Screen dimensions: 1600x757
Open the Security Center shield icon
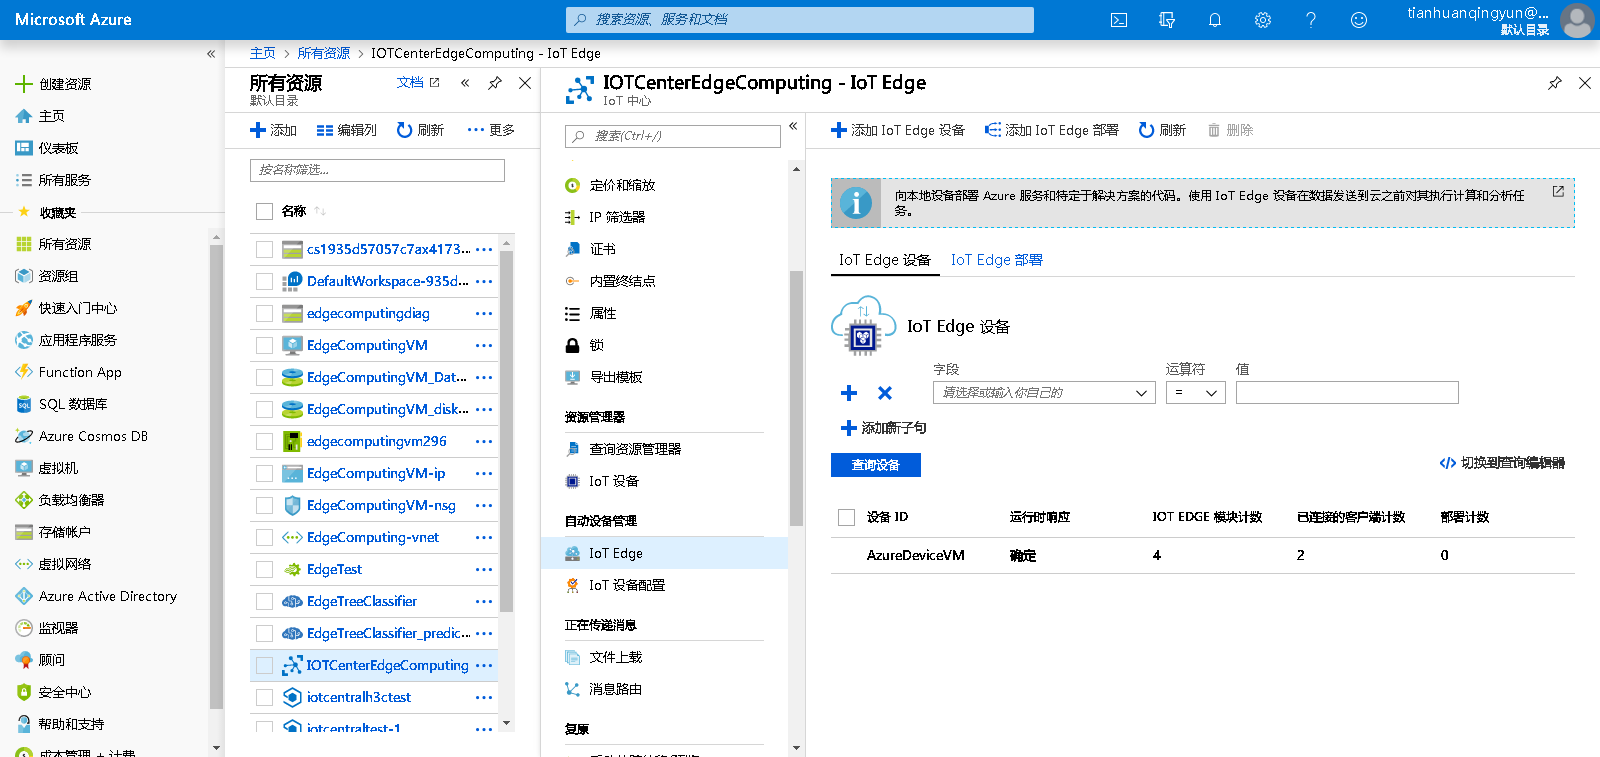pyautogui.click(x=24, y=692)
